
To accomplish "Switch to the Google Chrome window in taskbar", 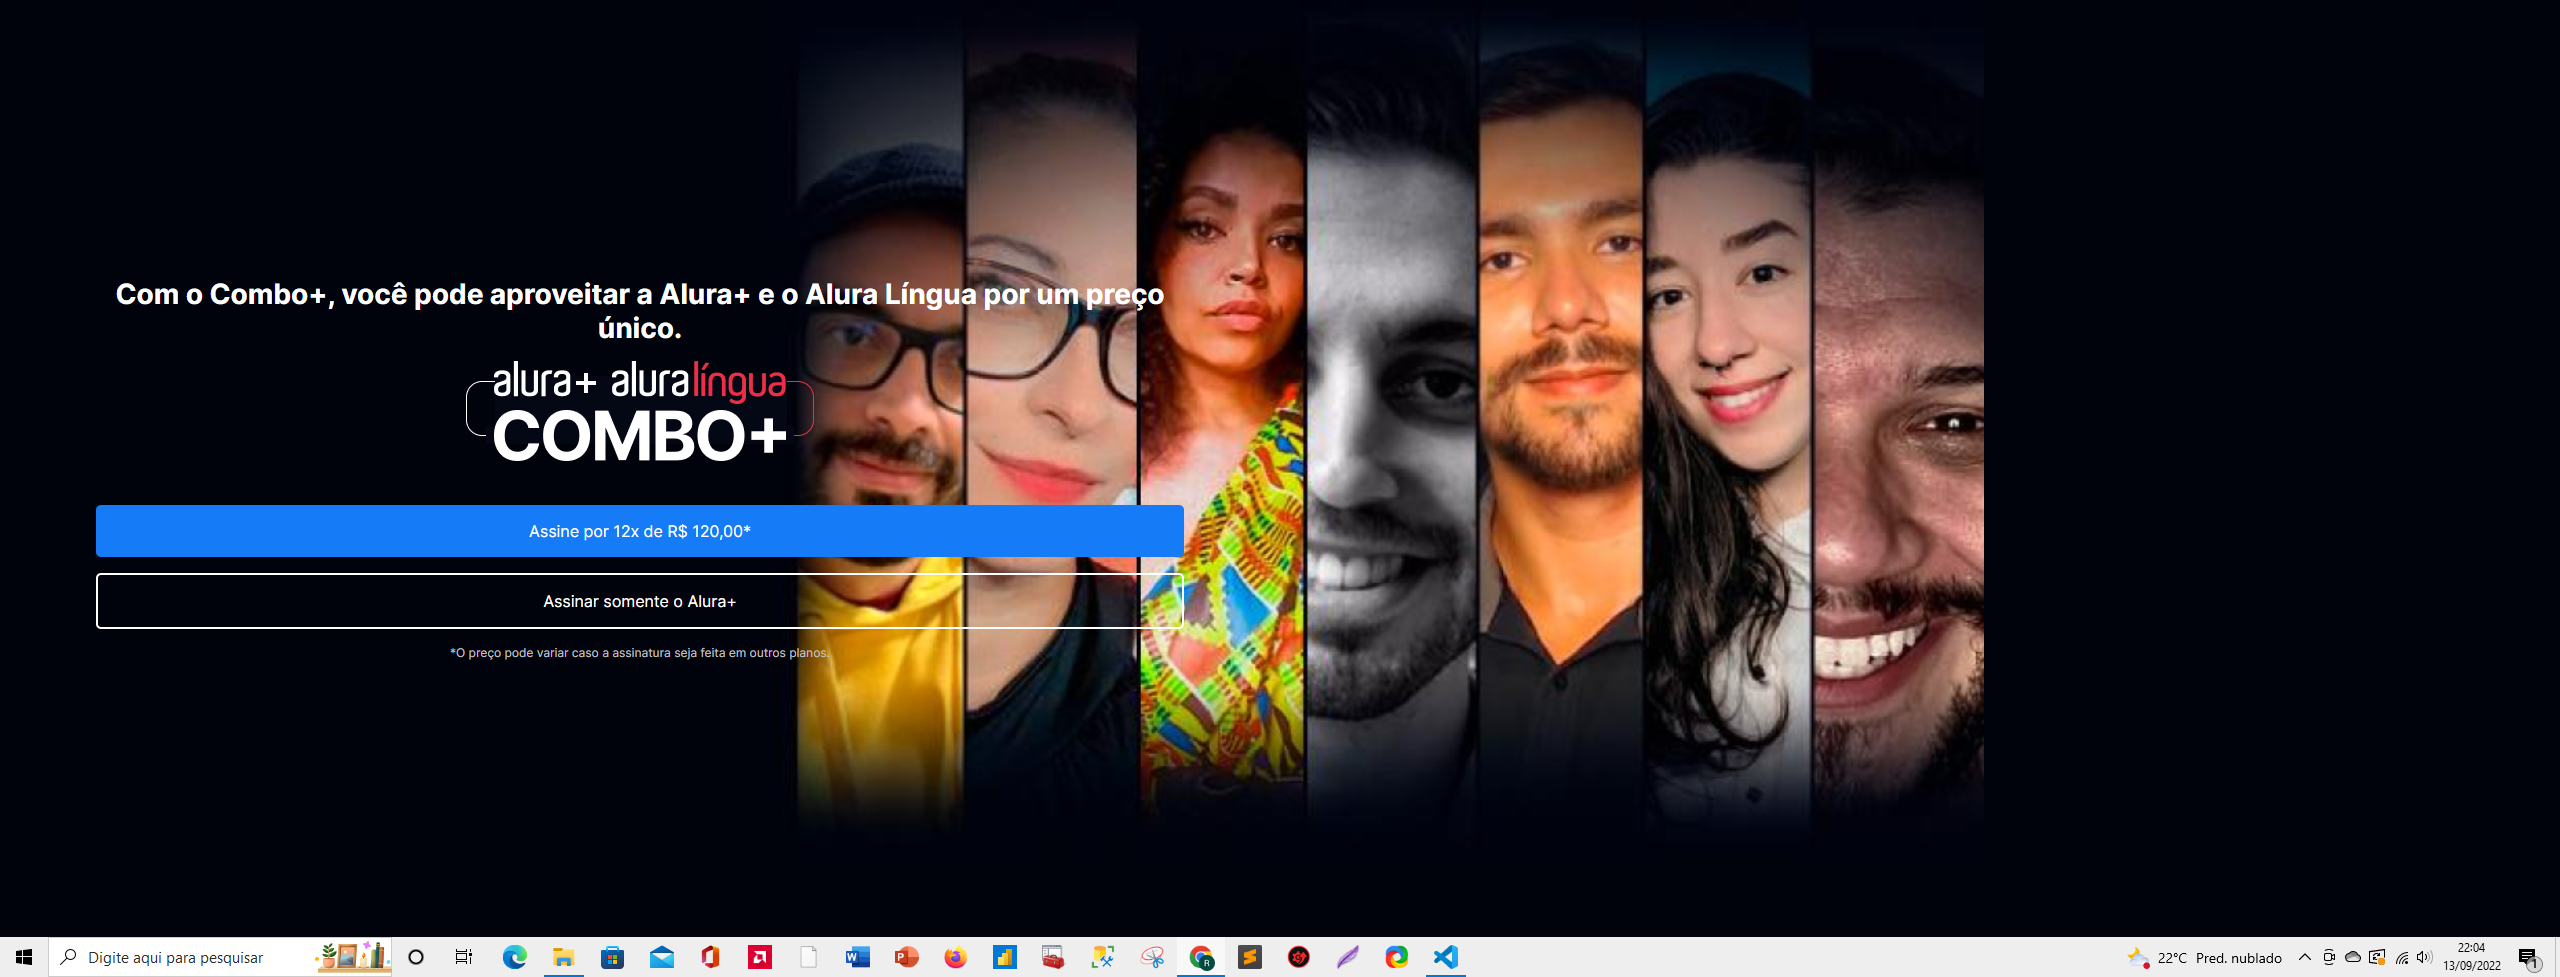I will 1201,957.
